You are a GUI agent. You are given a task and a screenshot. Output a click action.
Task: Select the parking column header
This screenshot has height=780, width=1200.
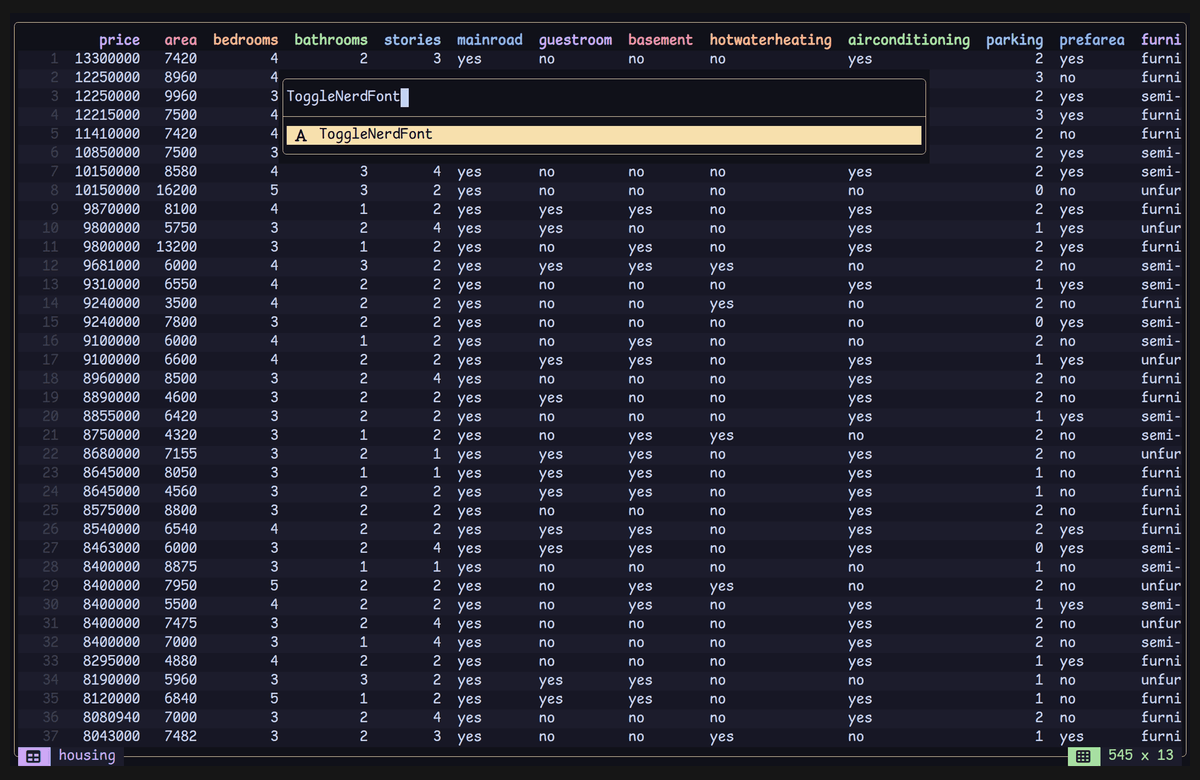pyautogui.click(x=1015, y=40)
